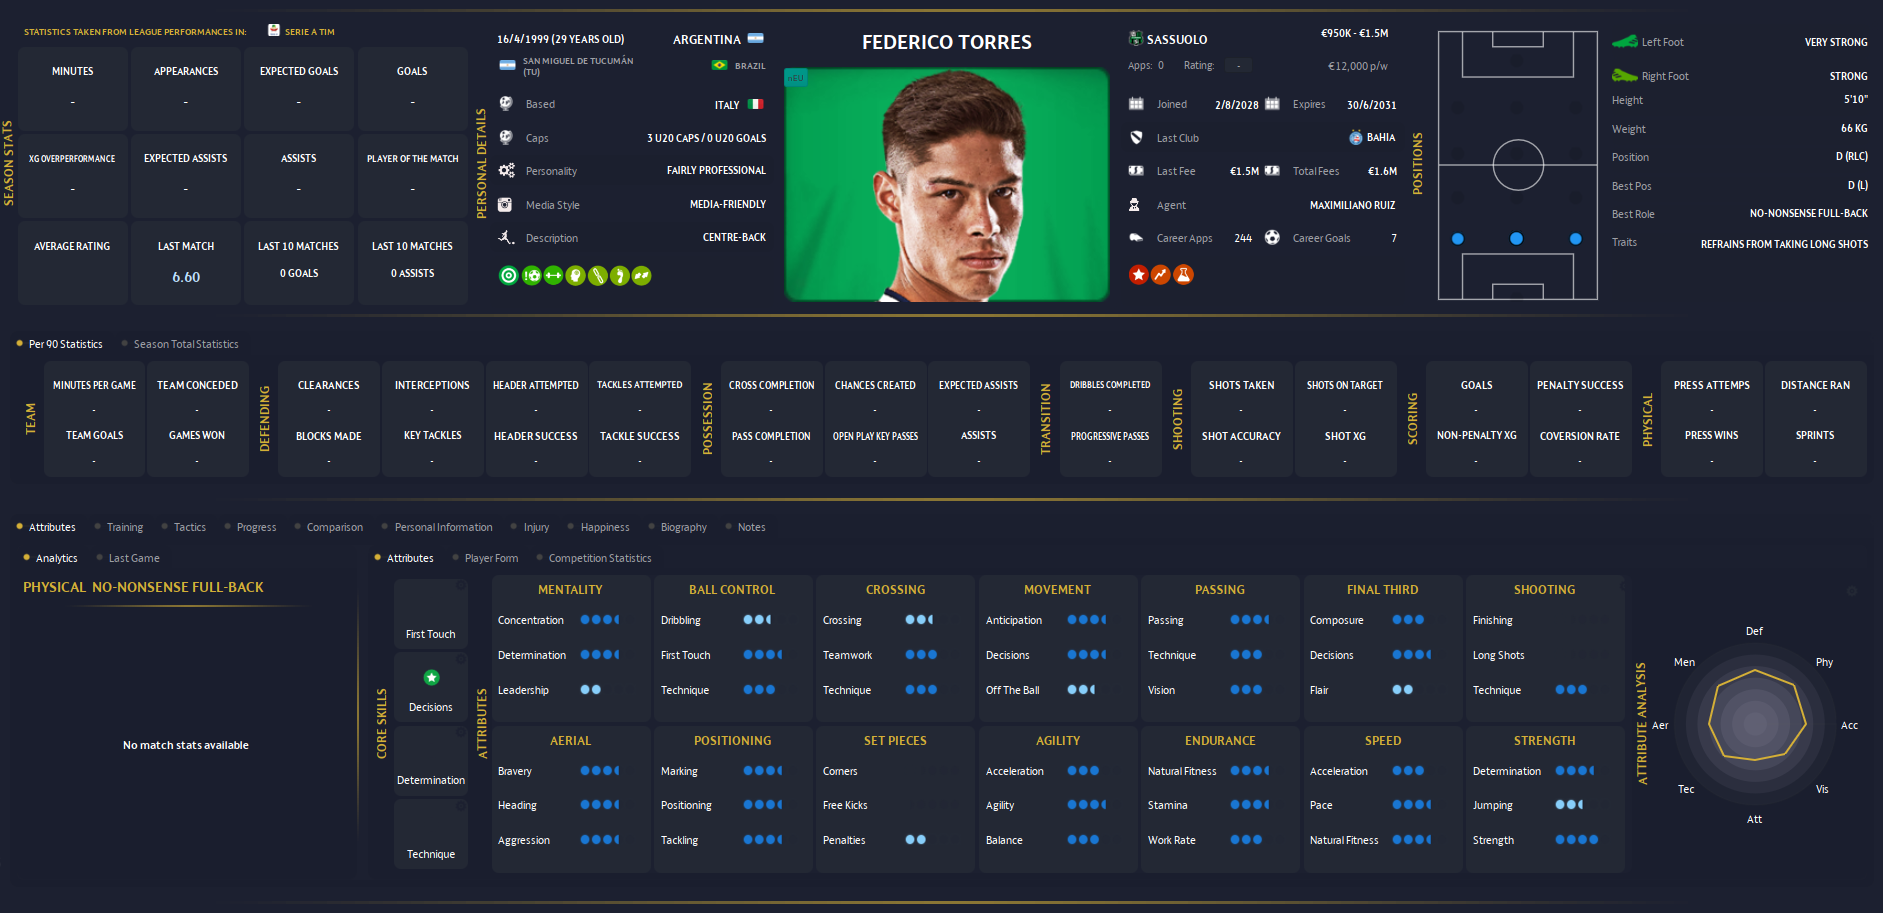Image resolution: width=1883 pixels, height=913 pixels.
Task: Open agent MAXIMILIANO RUIZ
Action: point(1352,205)
